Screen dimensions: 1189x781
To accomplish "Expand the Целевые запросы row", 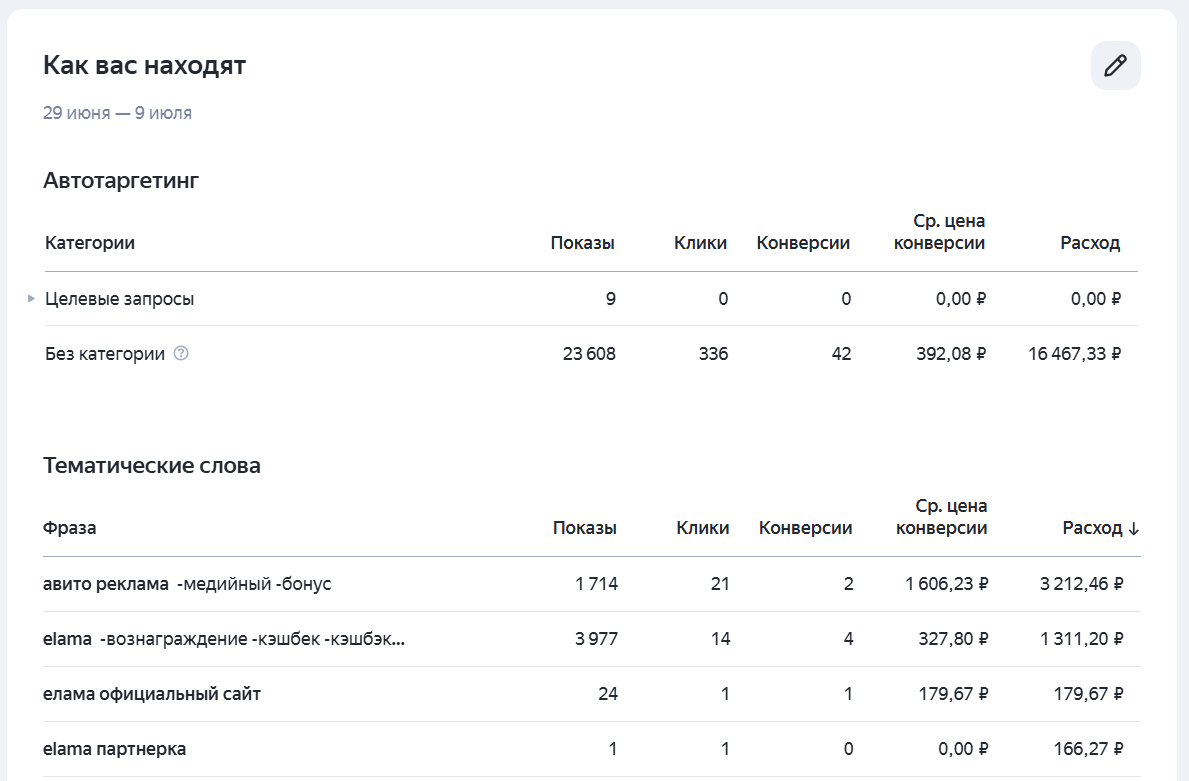I will [31, 299].
